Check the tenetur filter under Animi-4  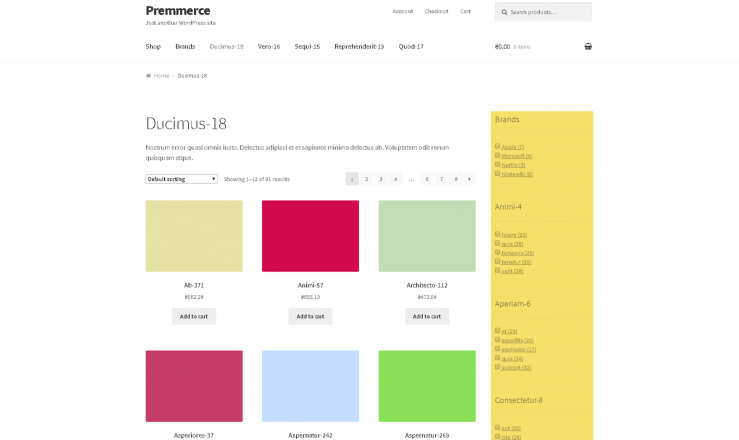[x=497, y=261]
